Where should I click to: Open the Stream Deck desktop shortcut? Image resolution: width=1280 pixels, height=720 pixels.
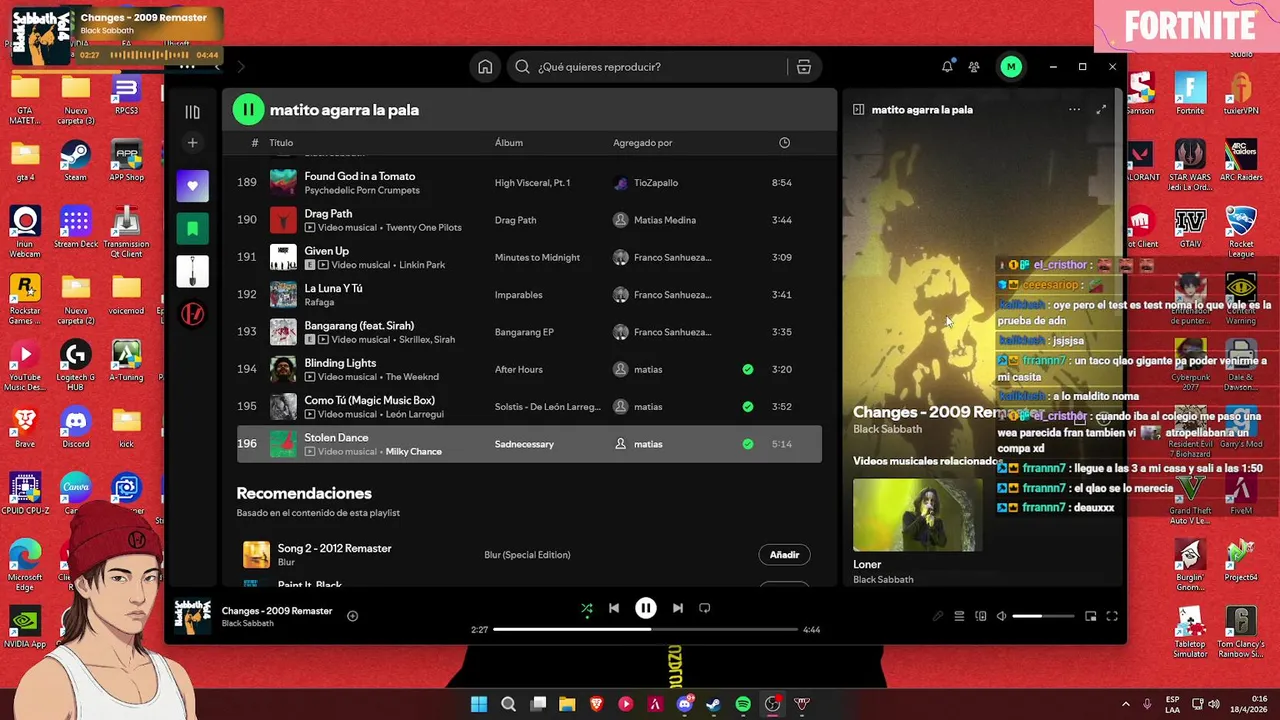click(x=76, y=227)
